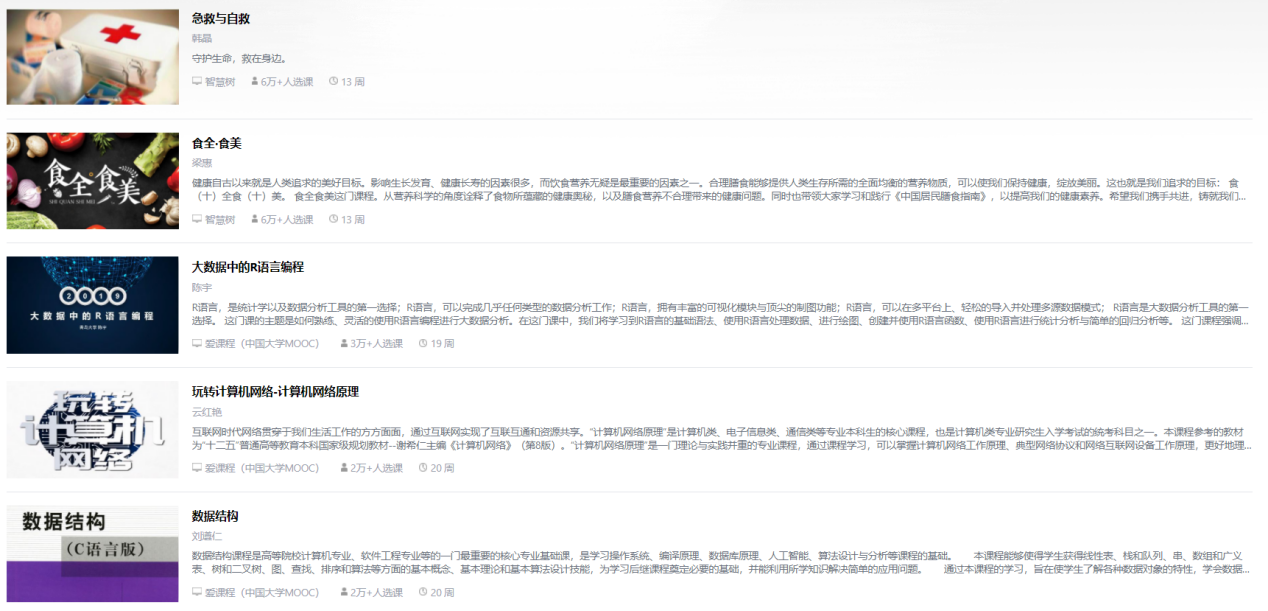Click the teacher name 陈宇
The width and height of the screenshot is (1268, 611).
click(202, 287)
